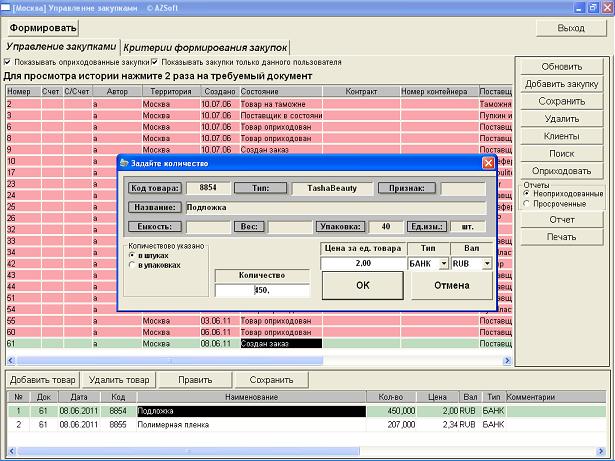Click the 'Отчет' button
615x461 pixels.
pos(562,220)
